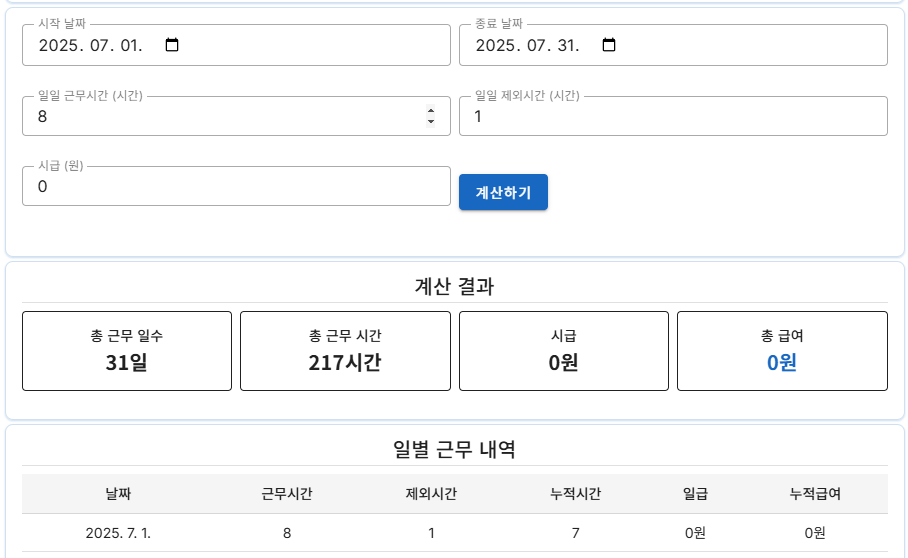Image resolution: width=908 pixels, height=558 pixels.
Task: Click the 시작 날짜 date field
Action: click(x=236, y=45)
